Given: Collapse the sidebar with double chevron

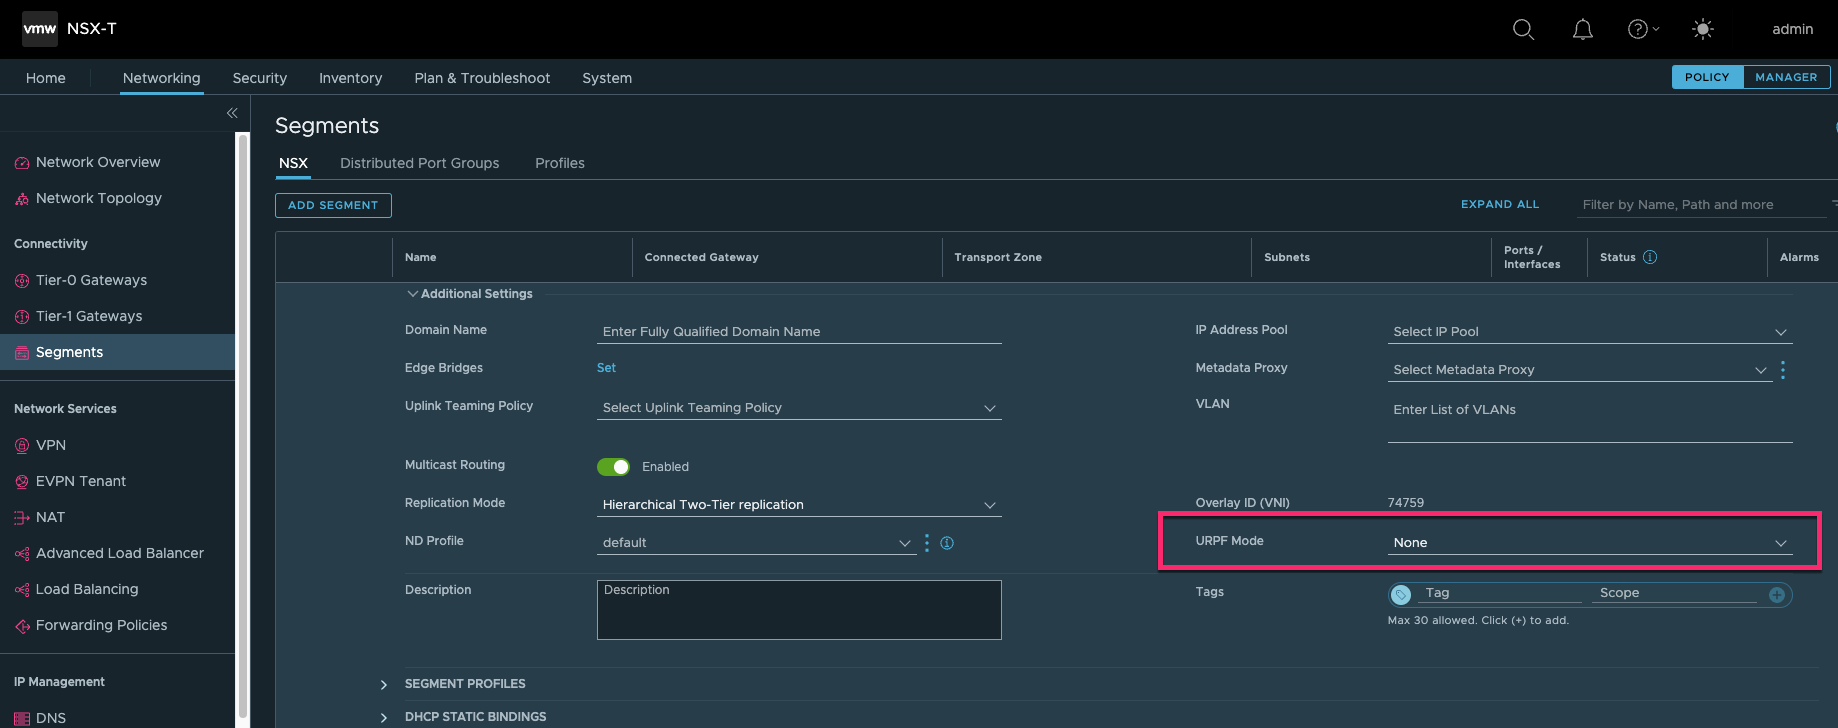Looking at the screenshot, I should click(x=232, y=113).
